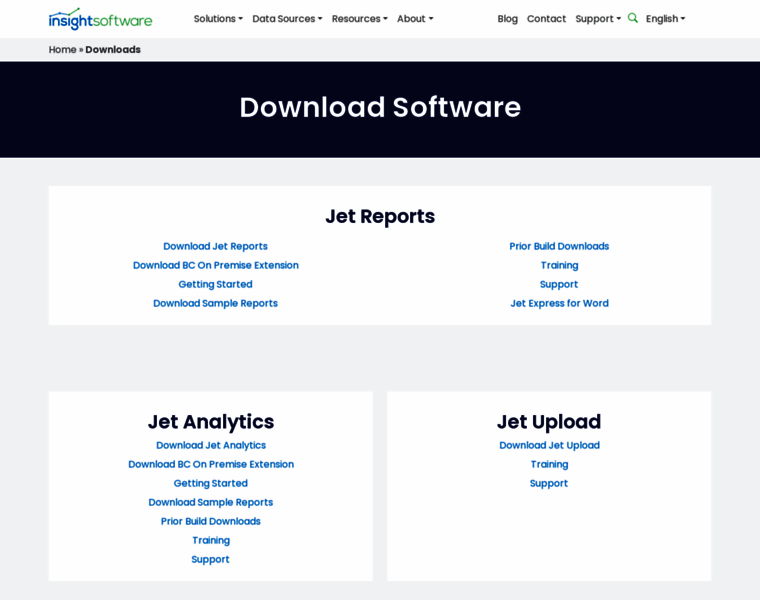Open the Contact page

[x=546, y=18]
